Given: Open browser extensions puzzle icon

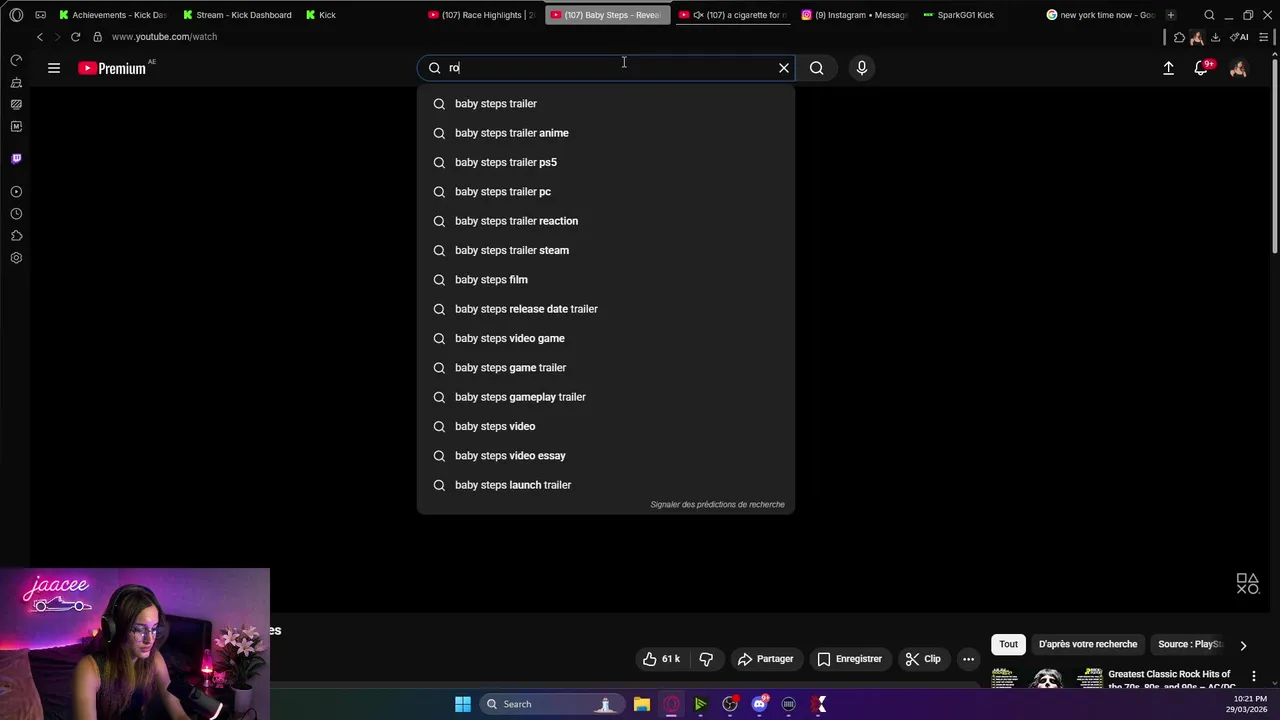Looking at the screenshot, I should pyautogui.click(x=1179, y=37).
